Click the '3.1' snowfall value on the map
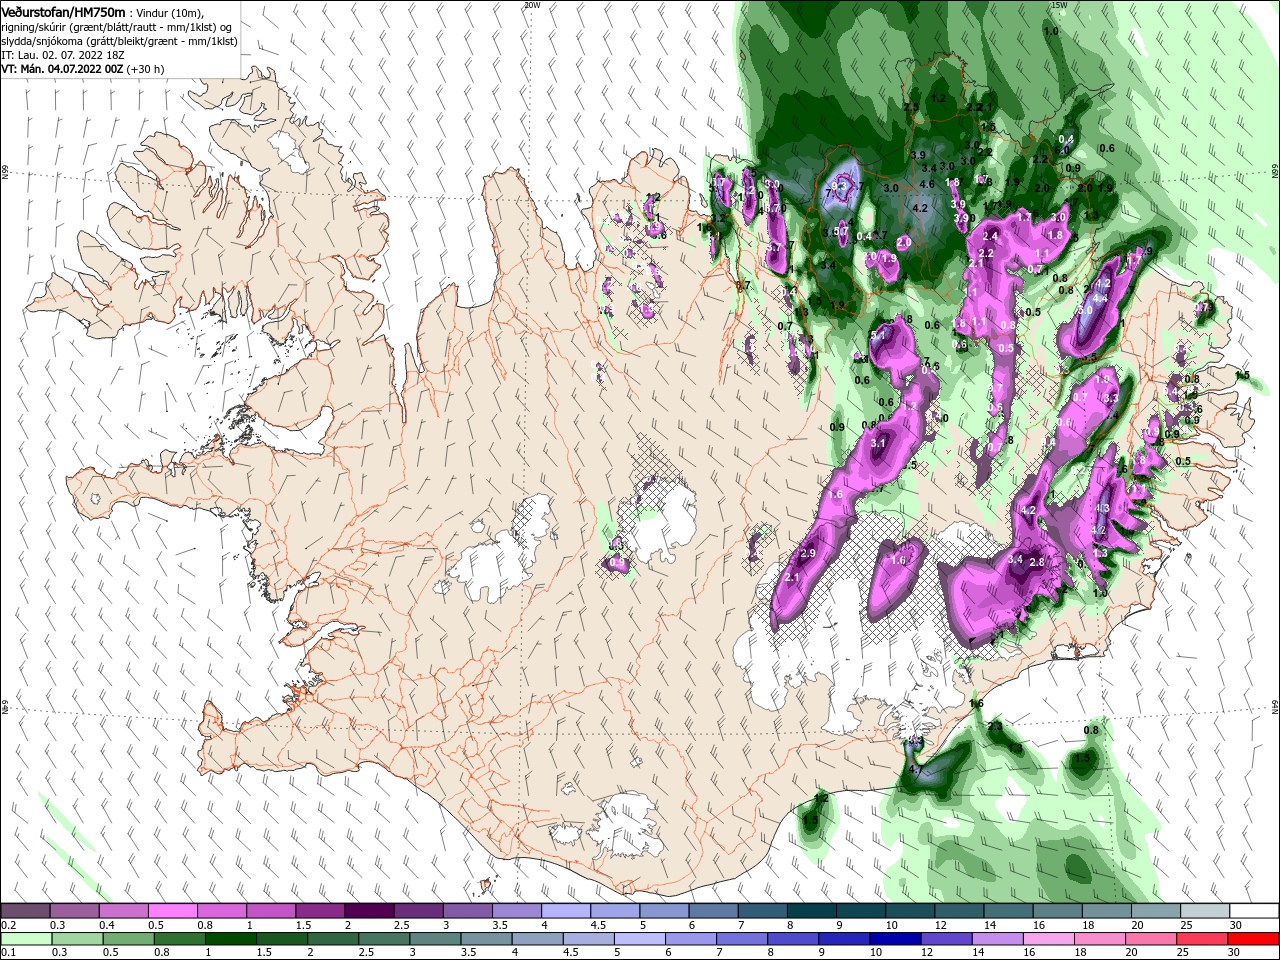 coord(879,442)
